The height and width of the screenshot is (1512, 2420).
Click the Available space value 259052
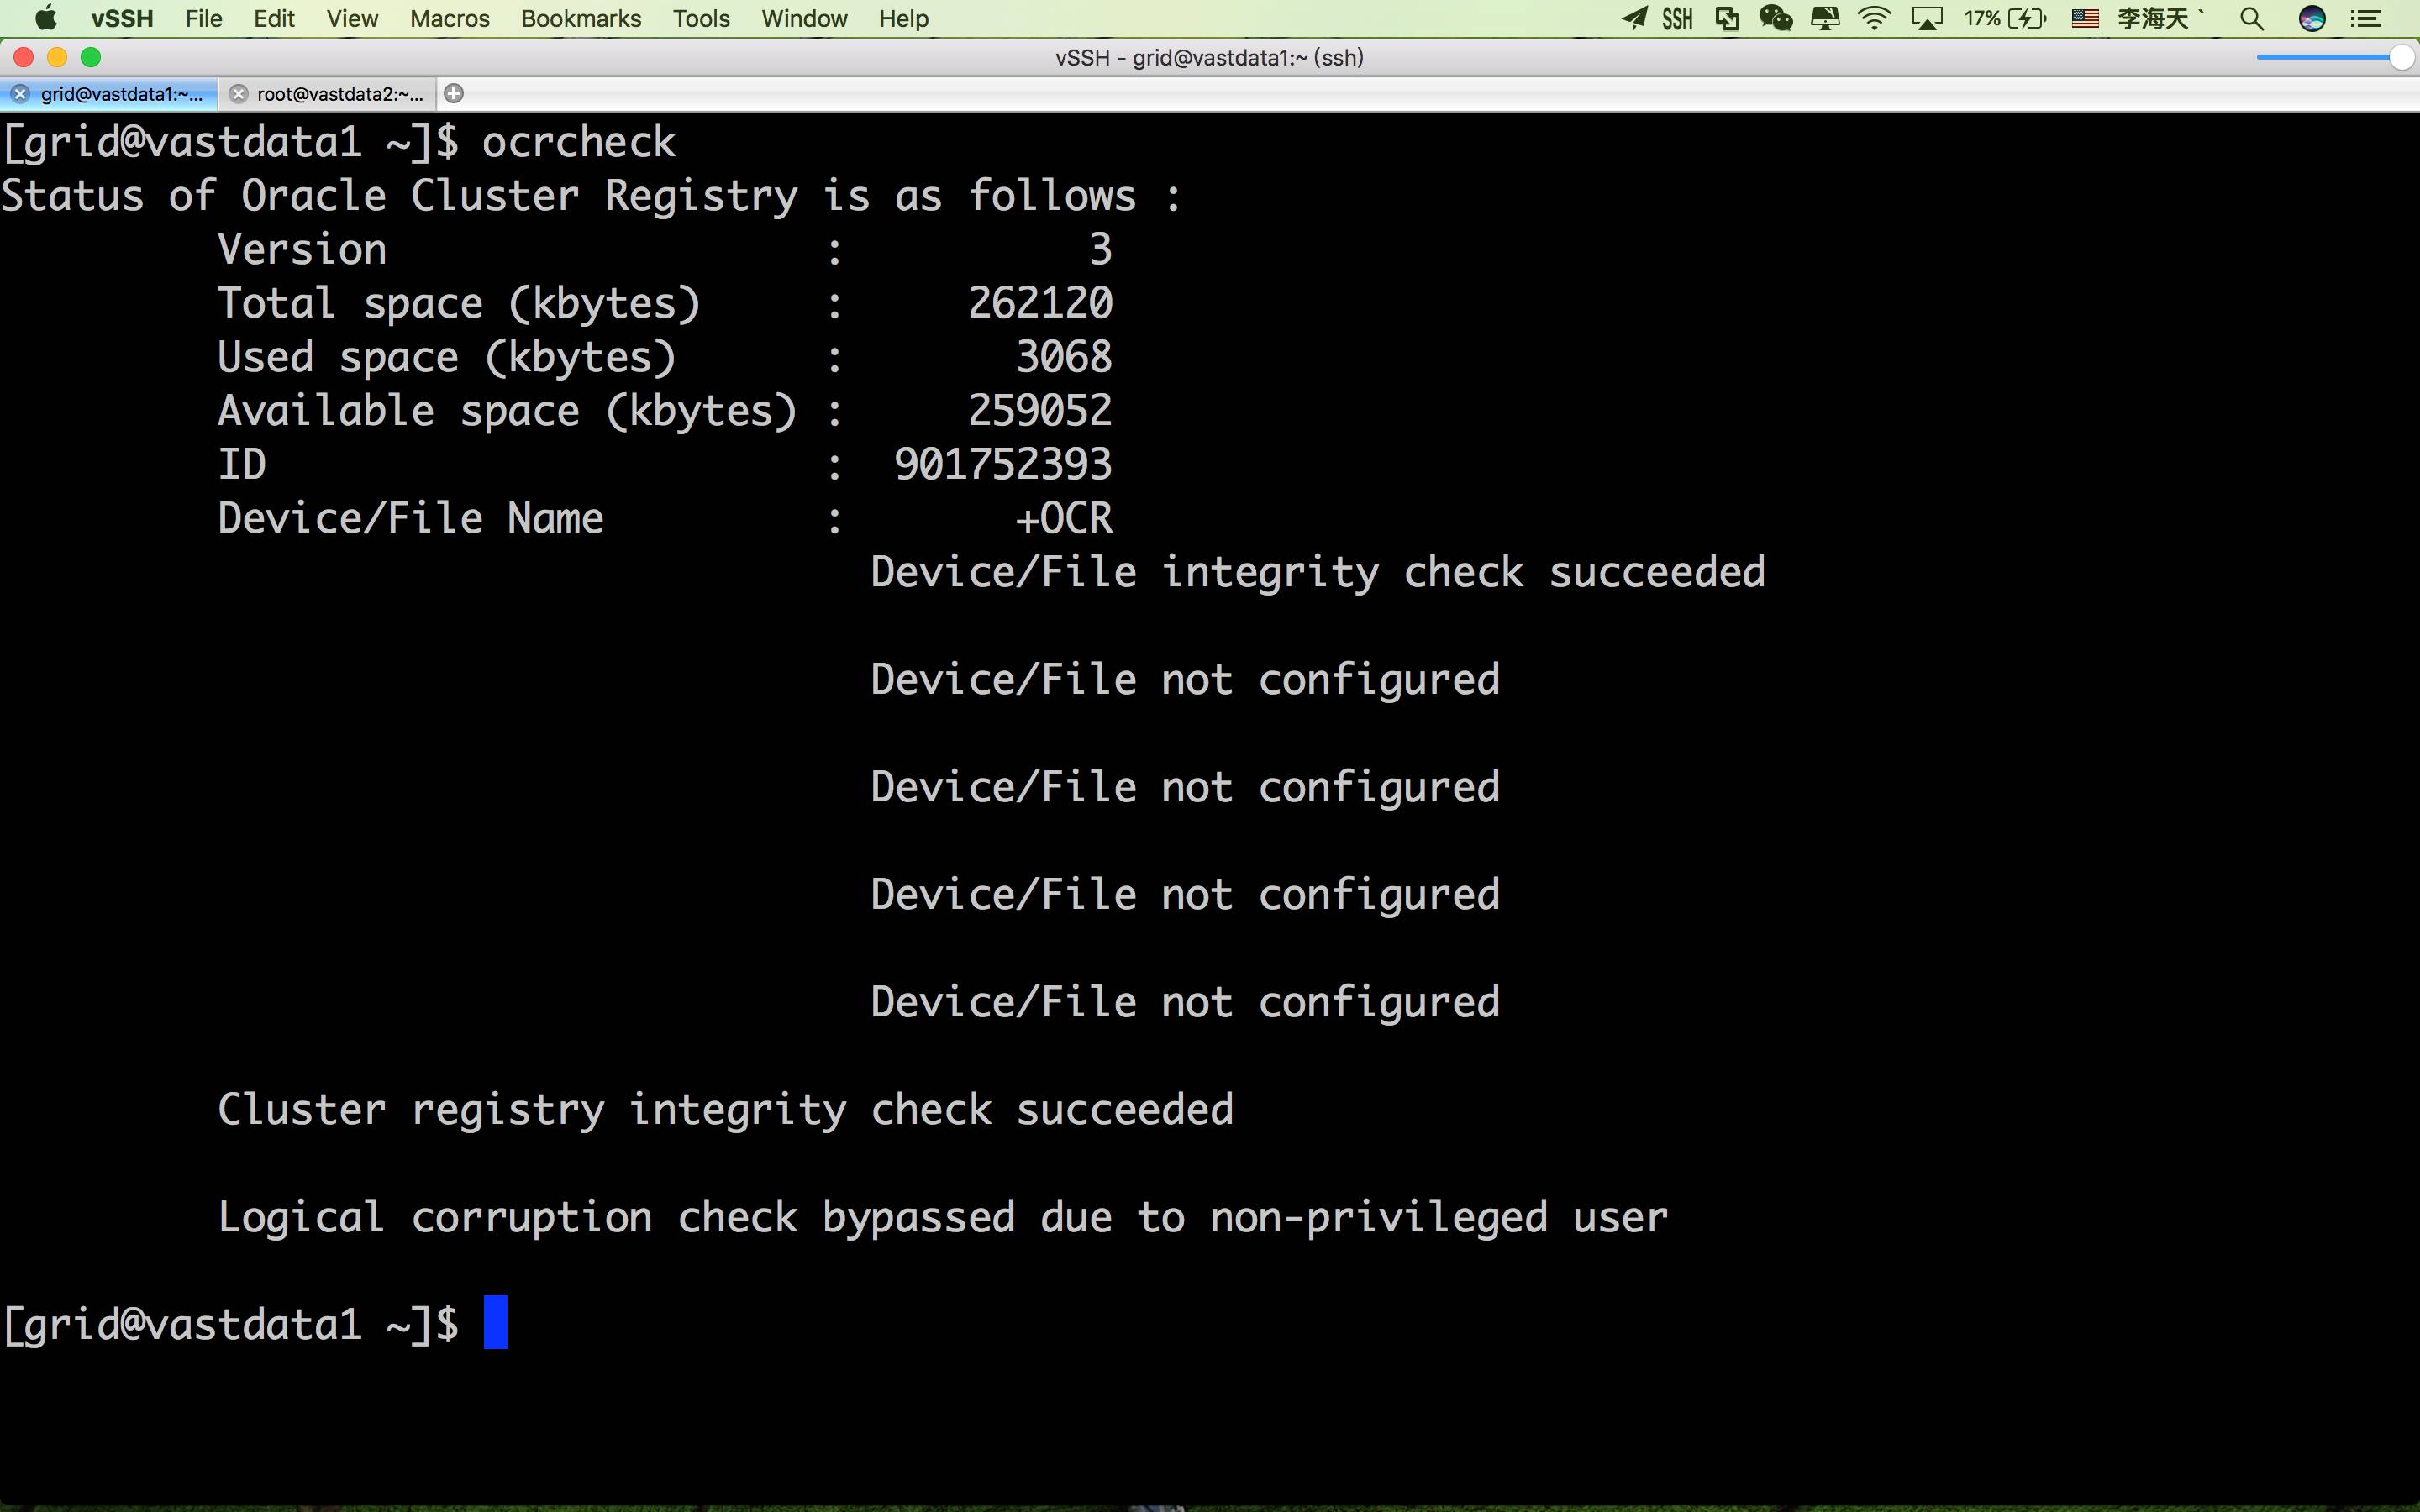pos(1040,411)
